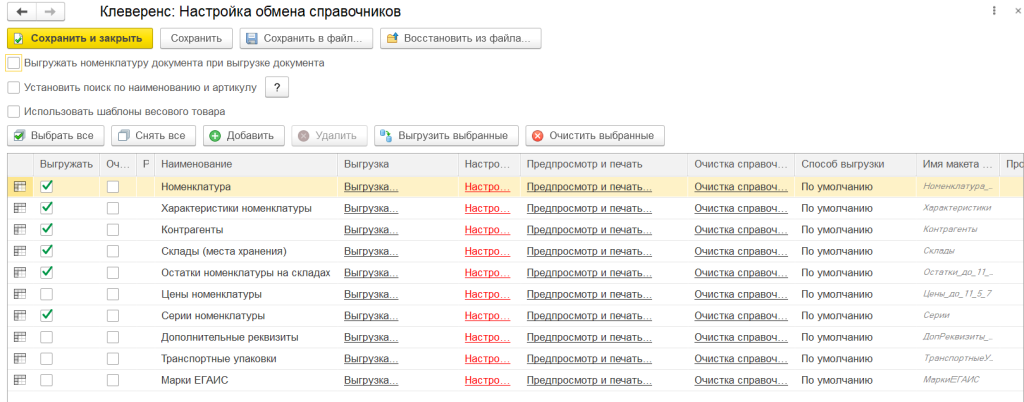Click Восстановить из файла button

pos(460,39)
